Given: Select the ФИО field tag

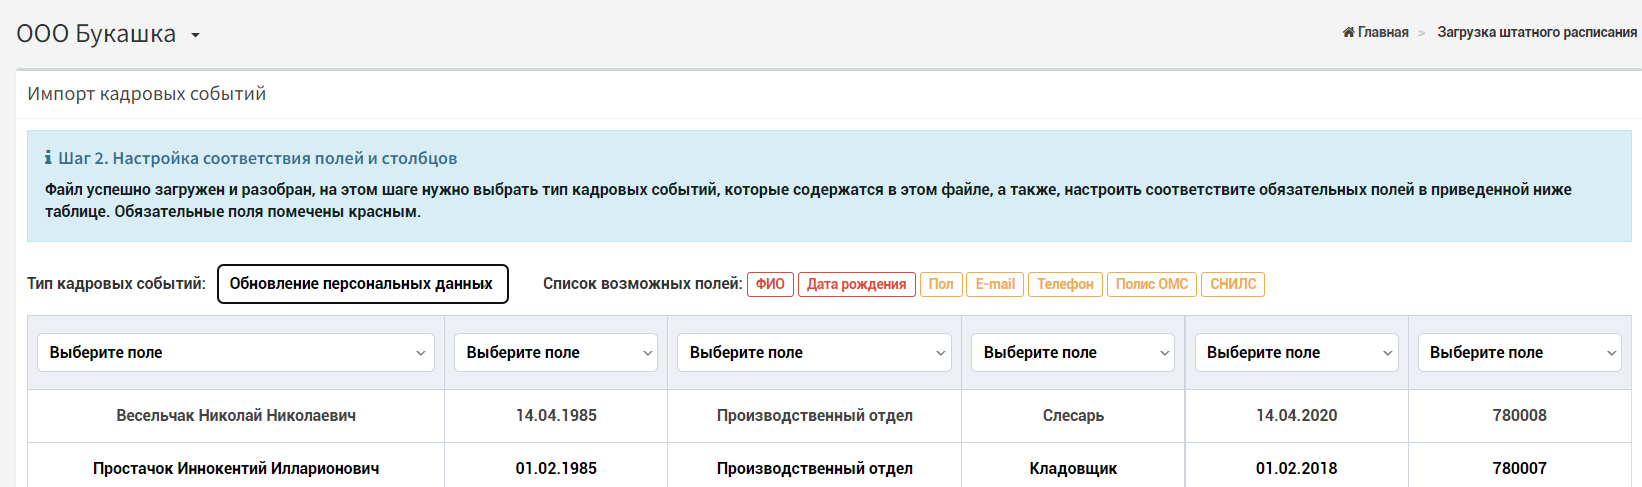Looking at the screenshot, I should 770,284.
